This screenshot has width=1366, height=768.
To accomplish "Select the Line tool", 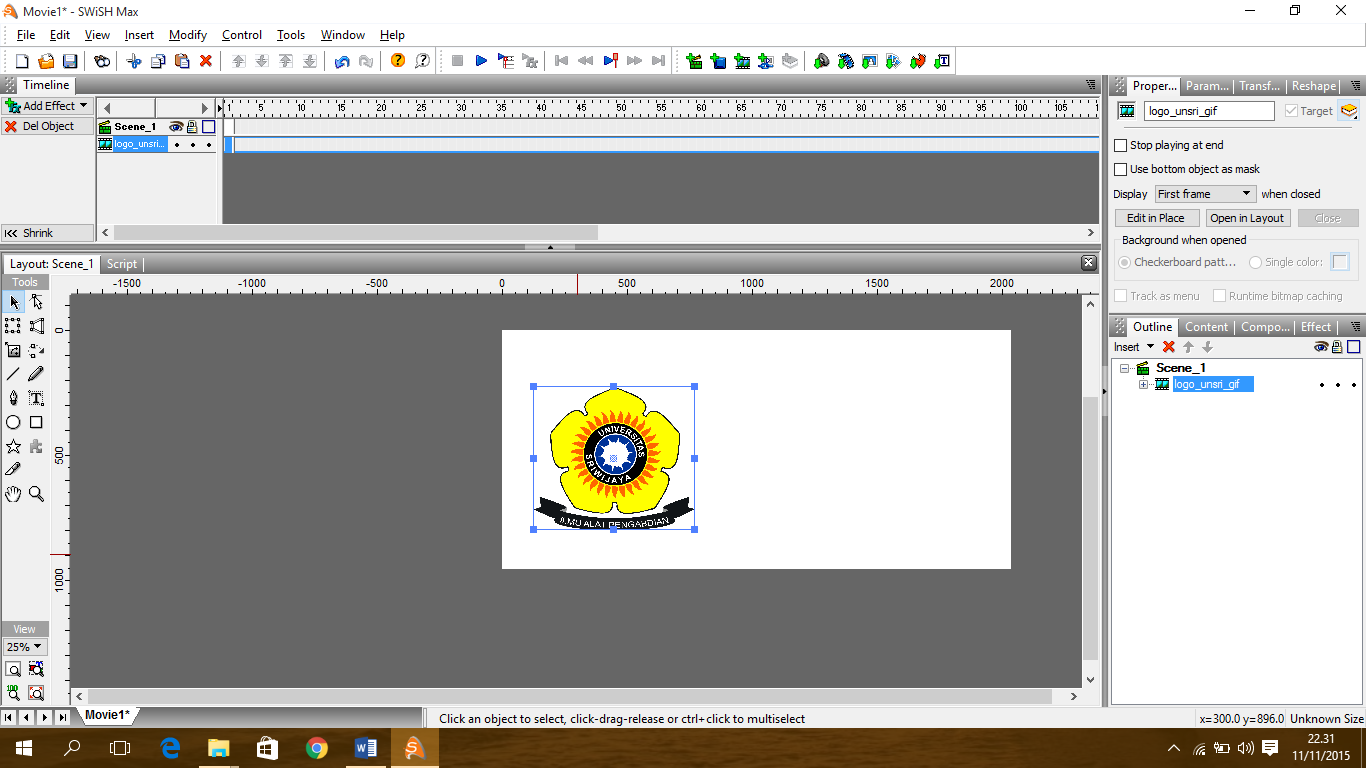I will (14, 374).
